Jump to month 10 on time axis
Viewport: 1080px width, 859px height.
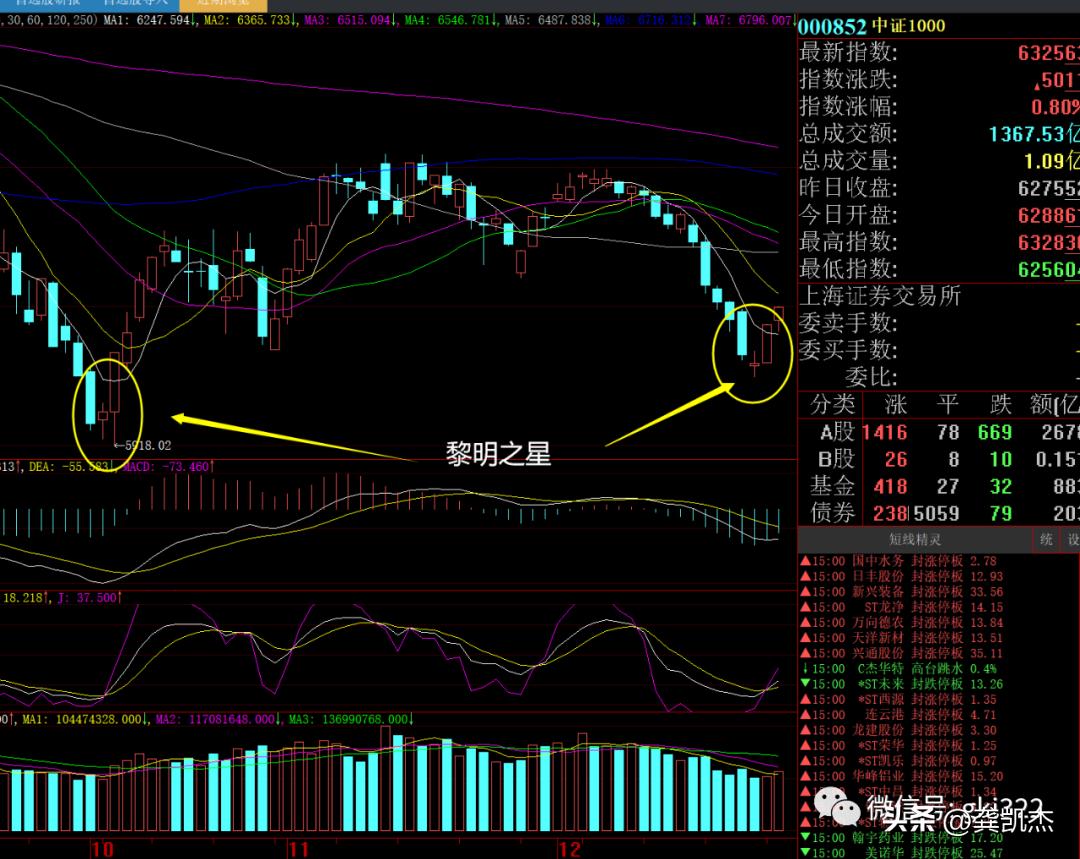[102, 849]
